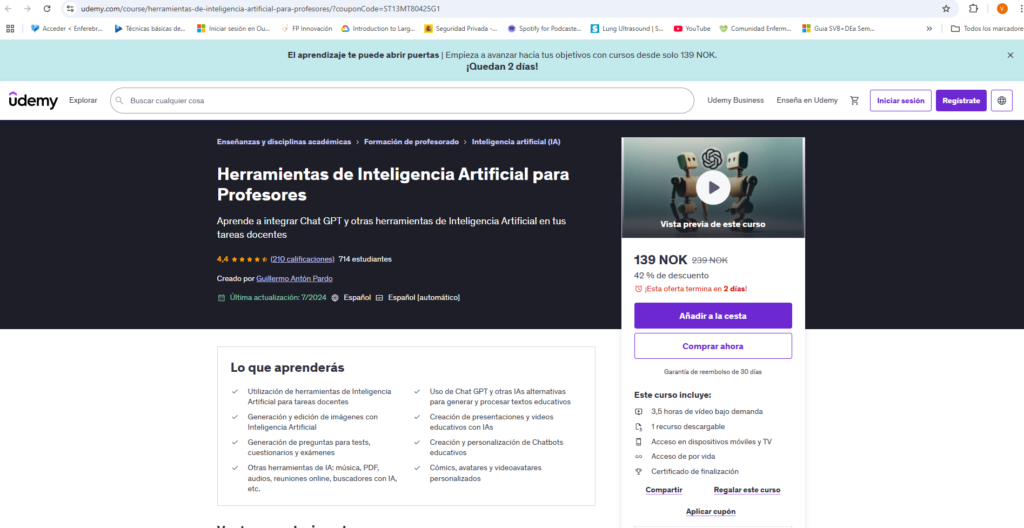The width and height of the screenshot is (1024, 528).
Task: Click the star rating next to 4,4
Action: click(250, 259)
